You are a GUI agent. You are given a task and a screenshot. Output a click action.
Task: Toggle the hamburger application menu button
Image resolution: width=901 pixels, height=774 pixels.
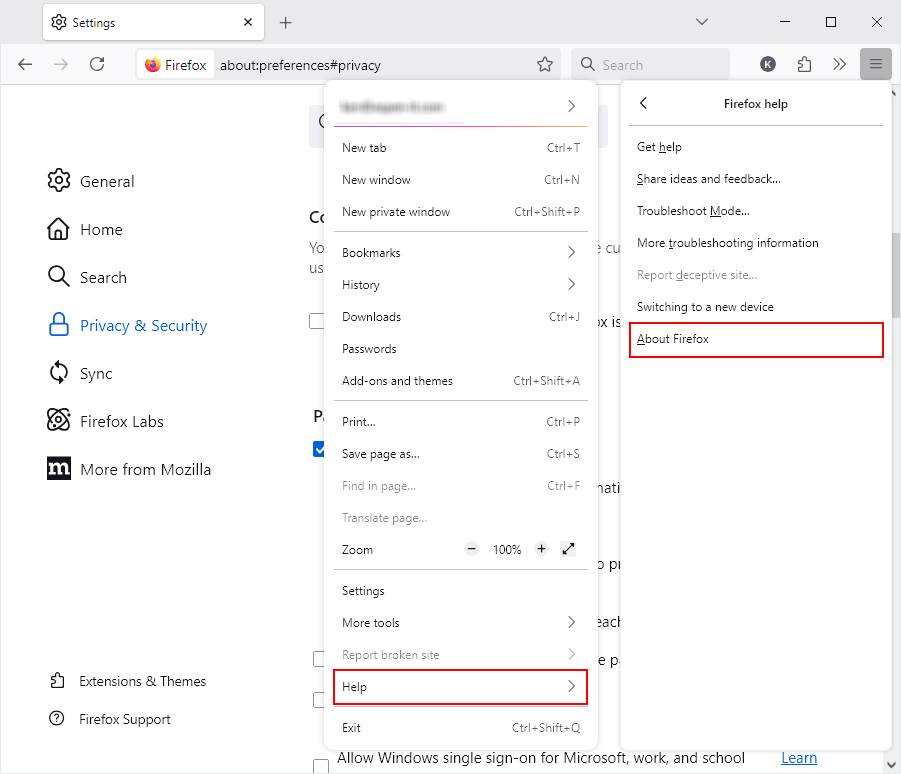[875, 64]
